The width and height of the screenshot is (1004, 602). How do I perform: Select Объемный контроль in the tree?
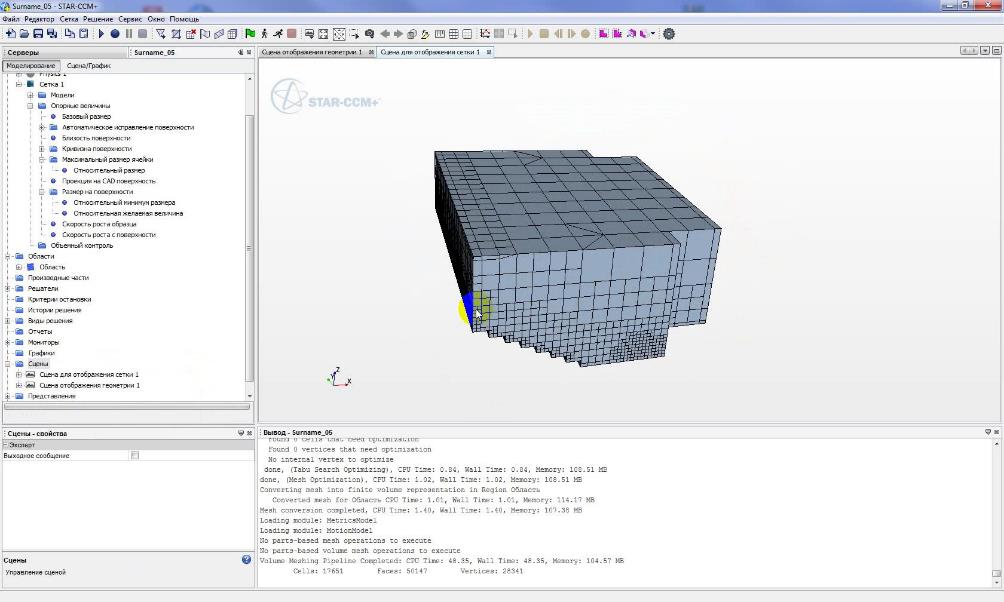82,245
